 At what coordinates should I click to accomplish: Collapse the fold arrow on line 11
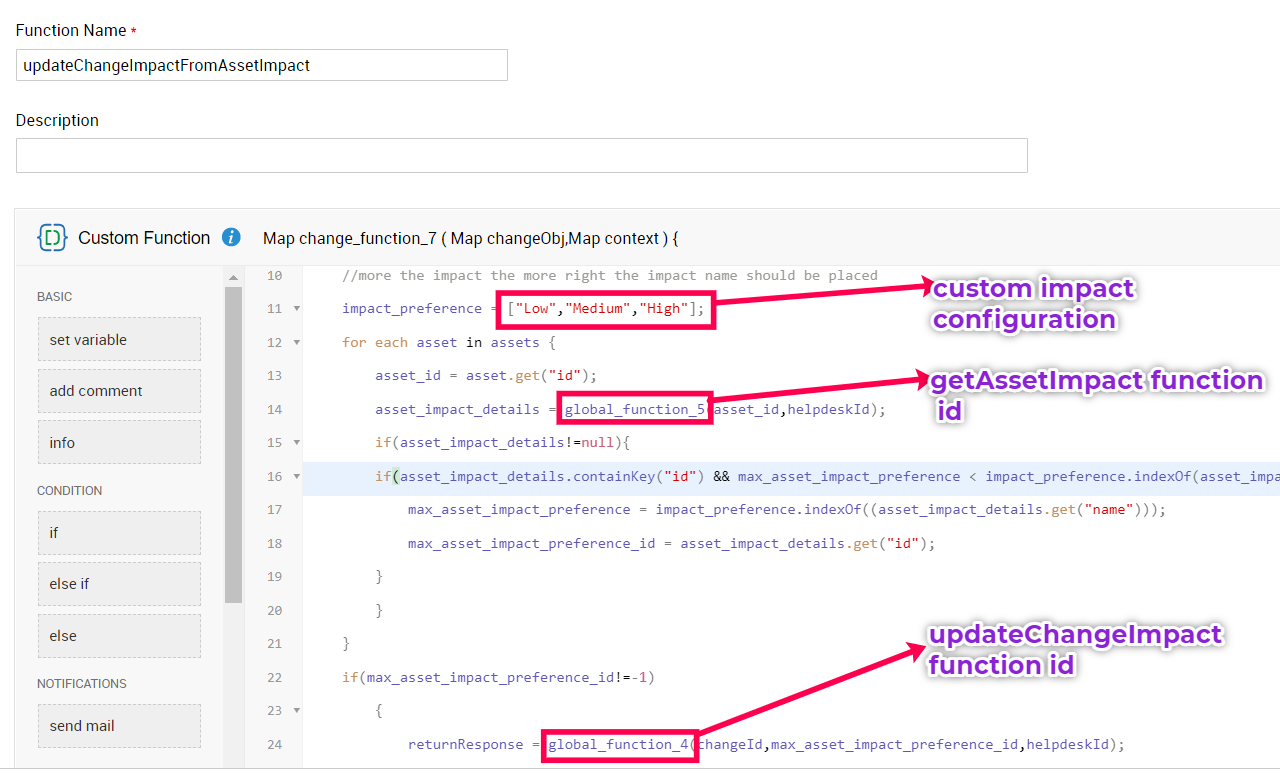pos(297,309)
